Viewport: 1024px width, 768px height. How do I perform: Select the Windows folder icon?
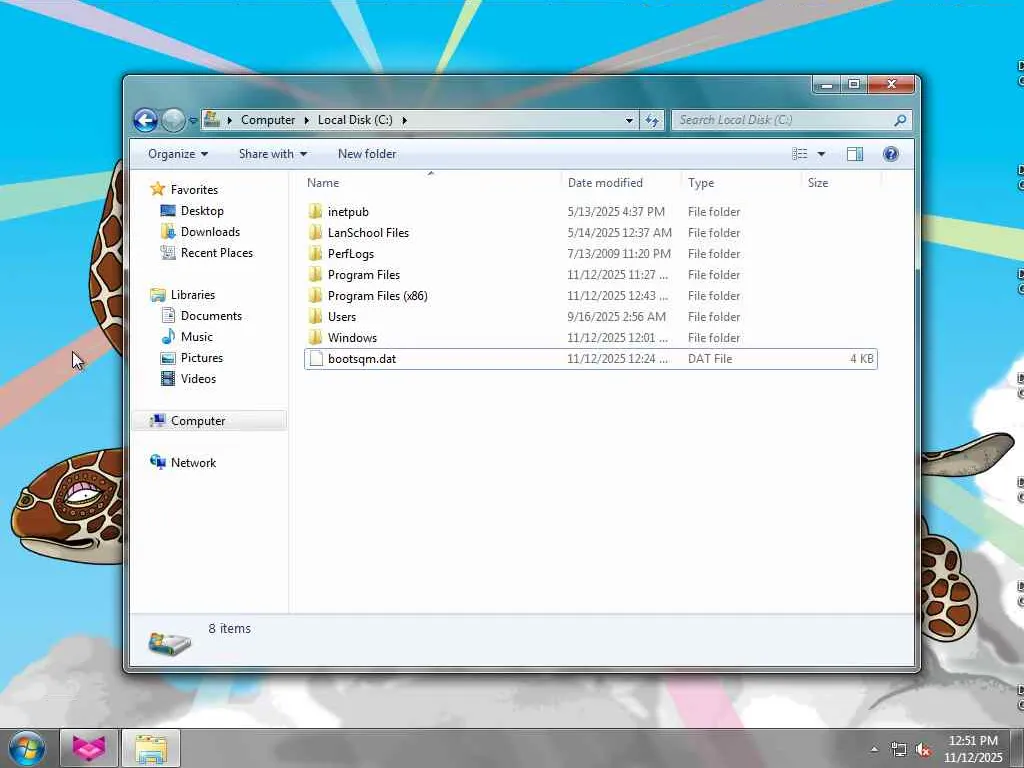coord(315,338)
